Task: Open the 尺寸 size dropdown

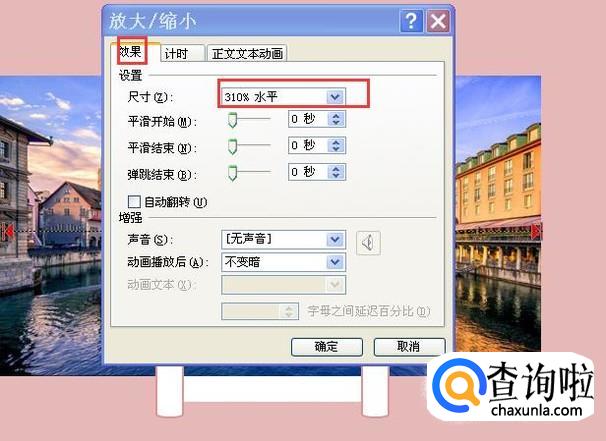Action: tap(335, 97)
